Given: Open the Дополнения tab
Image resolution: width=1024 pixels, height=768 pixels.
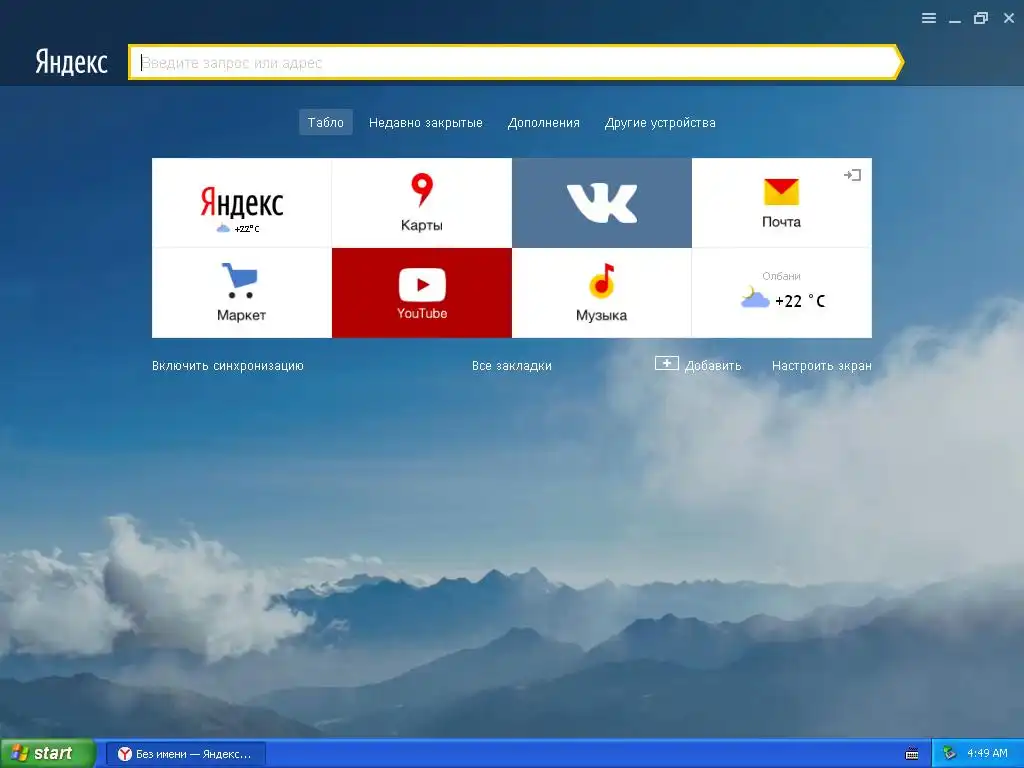Looking at the screenshot, I should (544, 122).
